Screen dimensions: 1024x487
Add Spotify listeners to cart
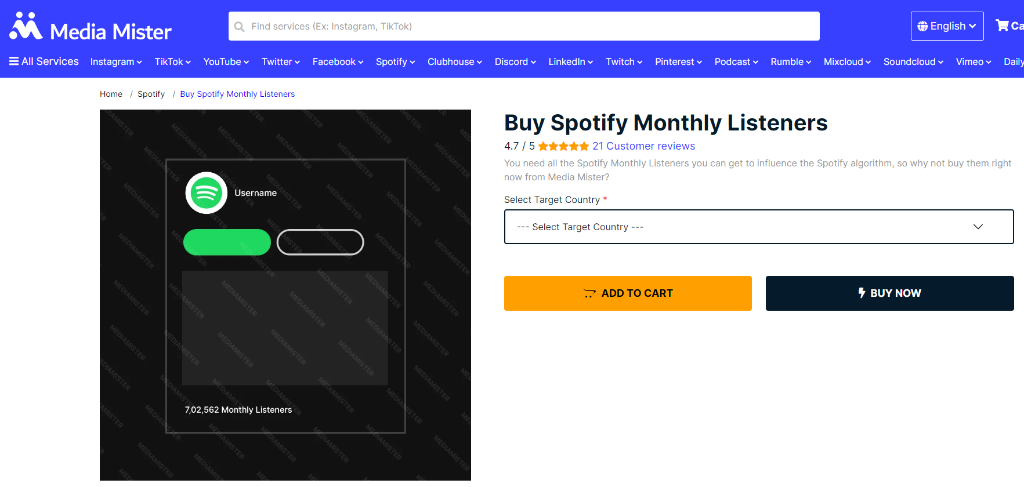(x=628, y=293)
